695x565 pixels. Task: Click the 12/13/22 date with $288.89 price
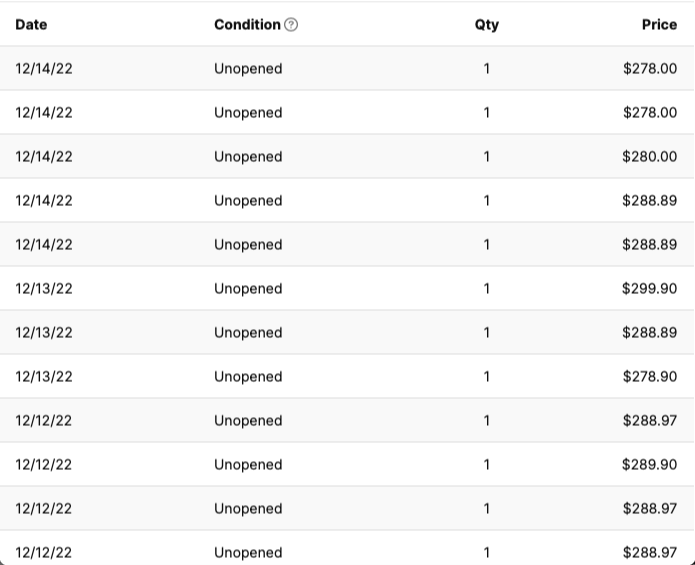(x=43, y=332)
